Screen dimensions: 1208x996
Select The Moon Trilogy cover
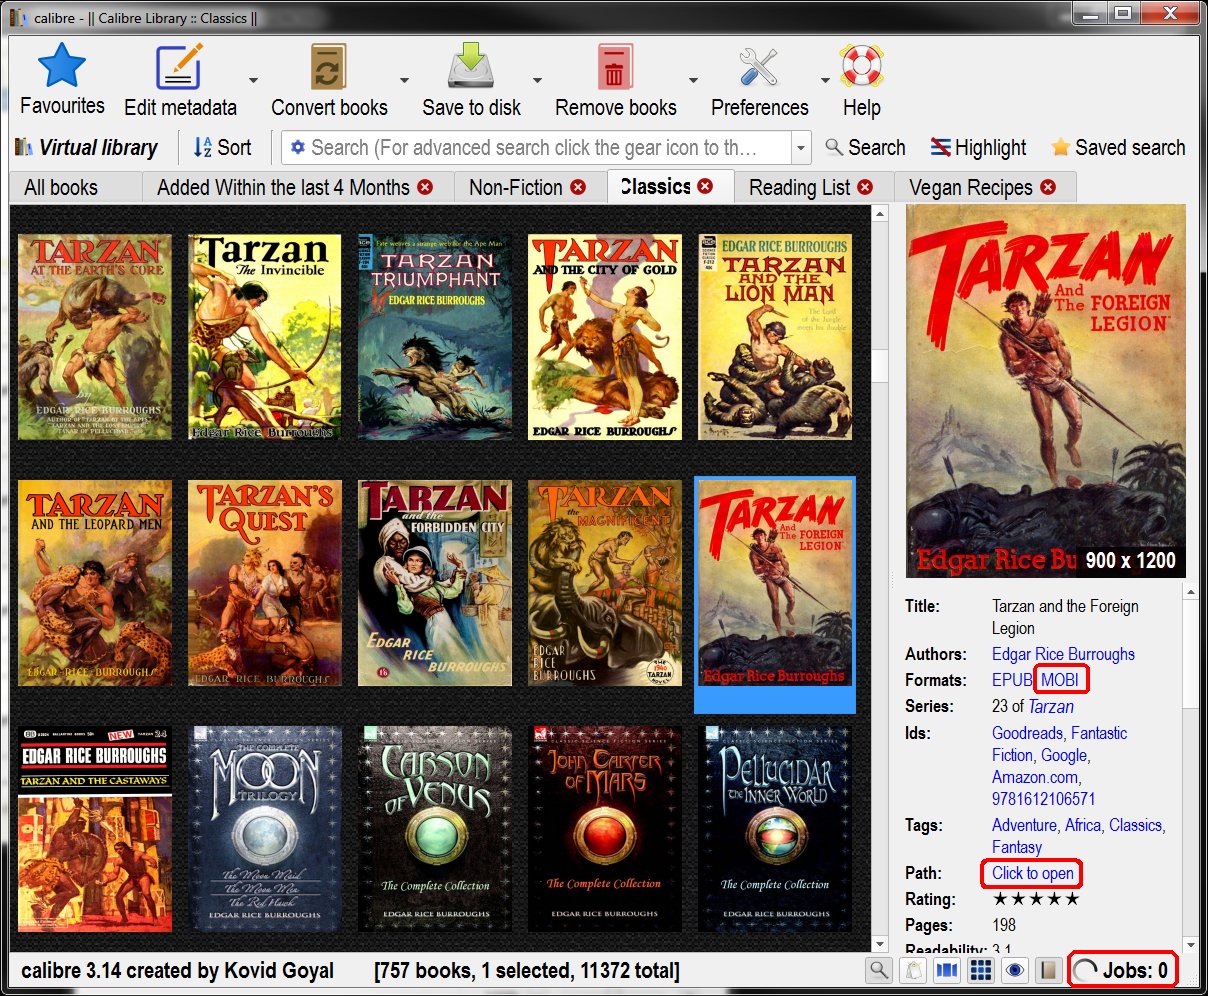click(265, 829)
